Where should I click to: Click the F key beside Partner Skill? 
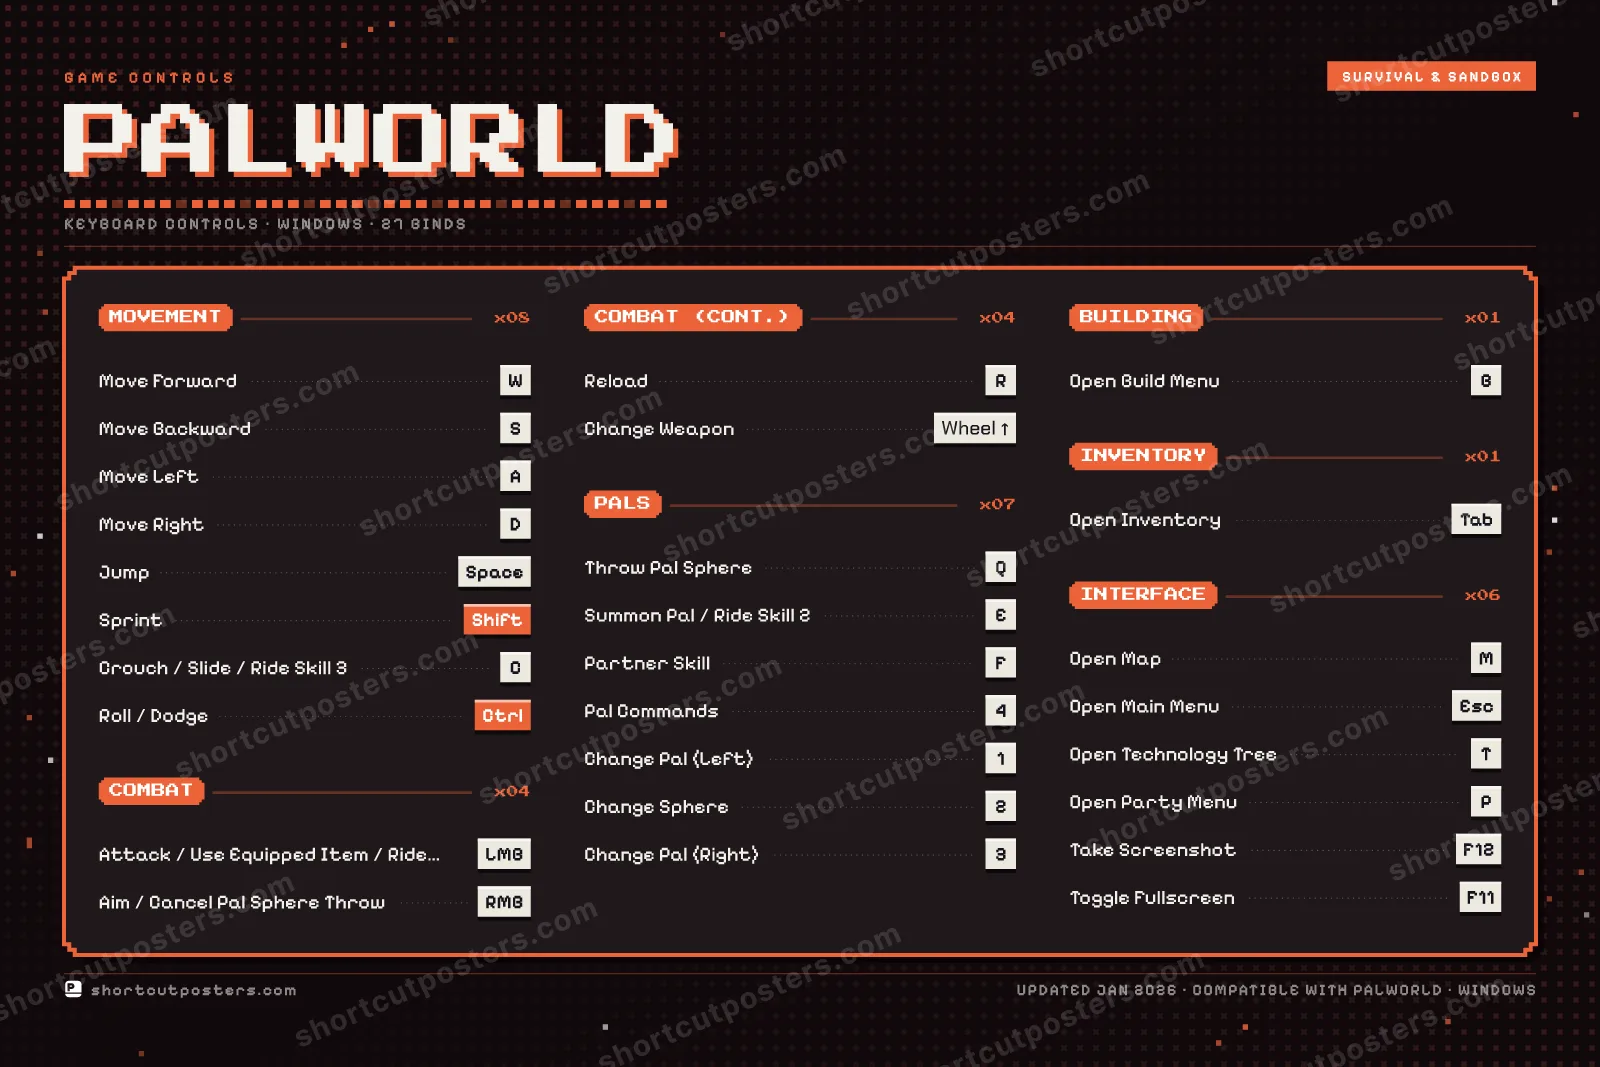pos(1000,663)
